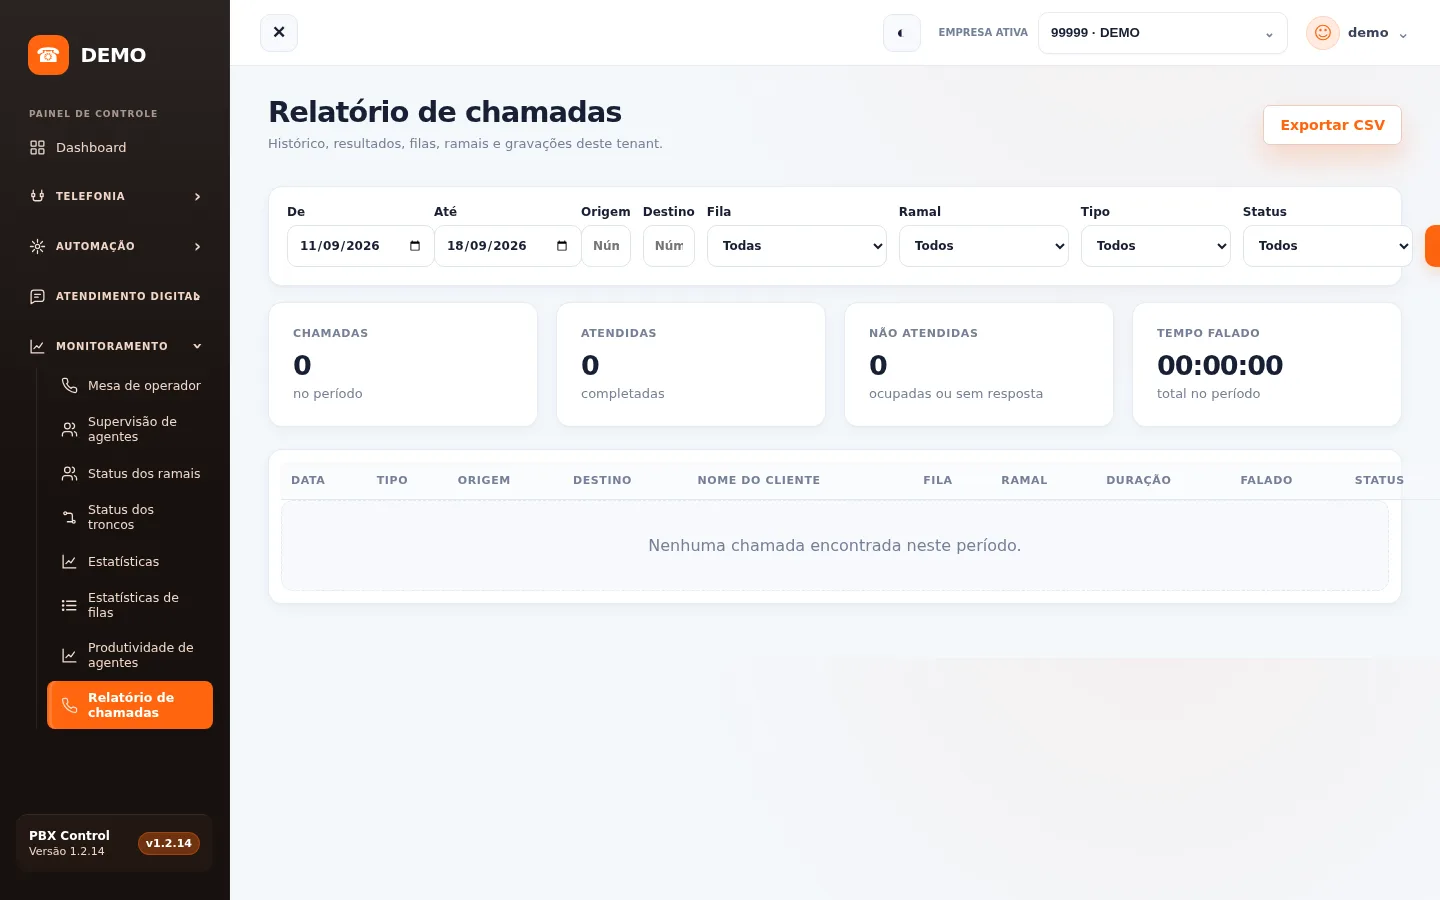Click the Status dos ramais users icon

tap(69, 473)
